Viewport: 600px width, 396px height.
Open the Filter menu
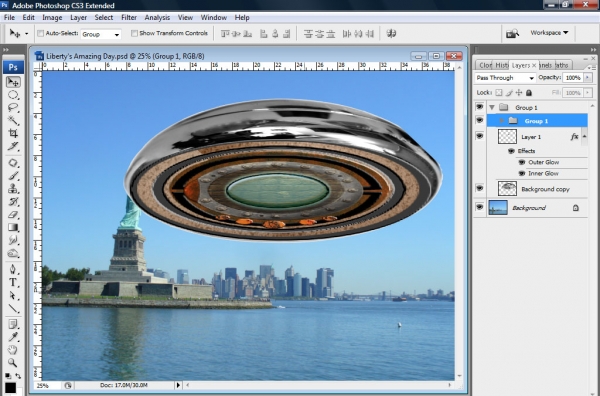tap(129, 18)
